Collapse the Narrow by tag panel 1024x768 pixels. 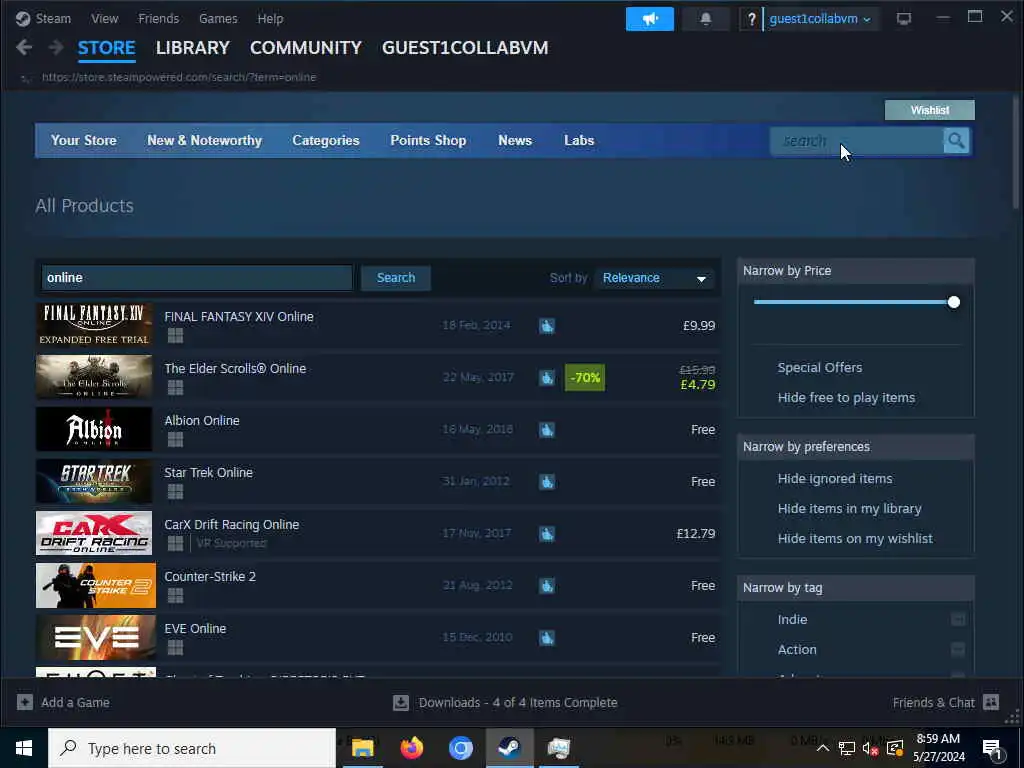click(856, 588)
